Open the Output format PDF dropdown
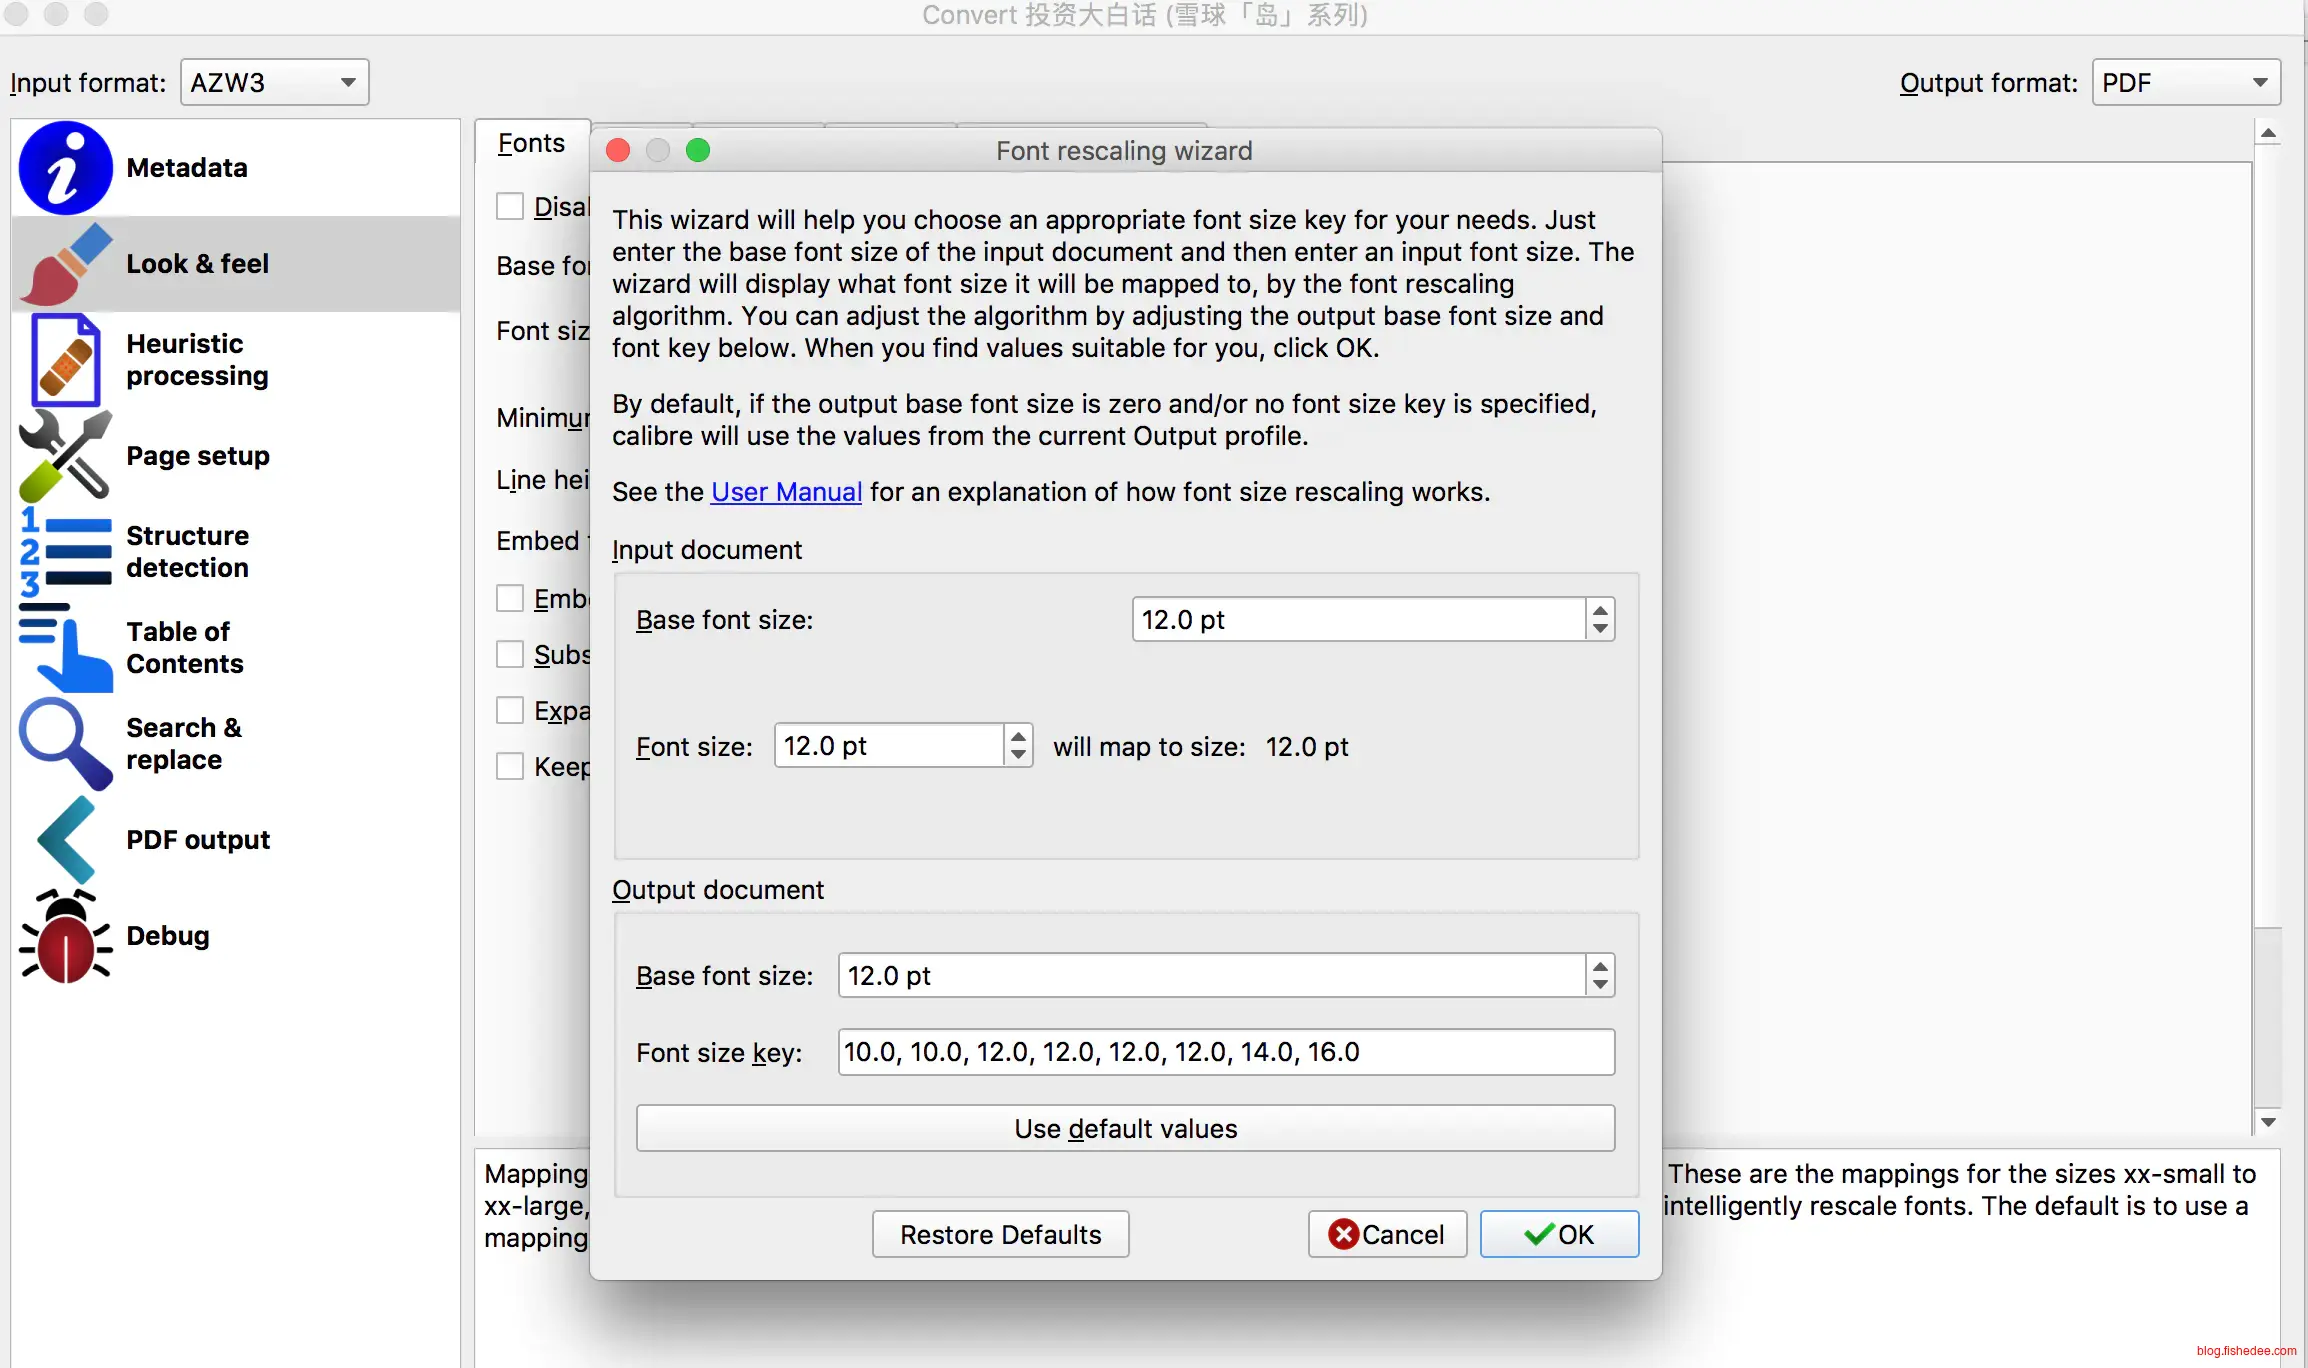The height and width of the screenshot is (1368, 2308). (x=2185, y=82)
